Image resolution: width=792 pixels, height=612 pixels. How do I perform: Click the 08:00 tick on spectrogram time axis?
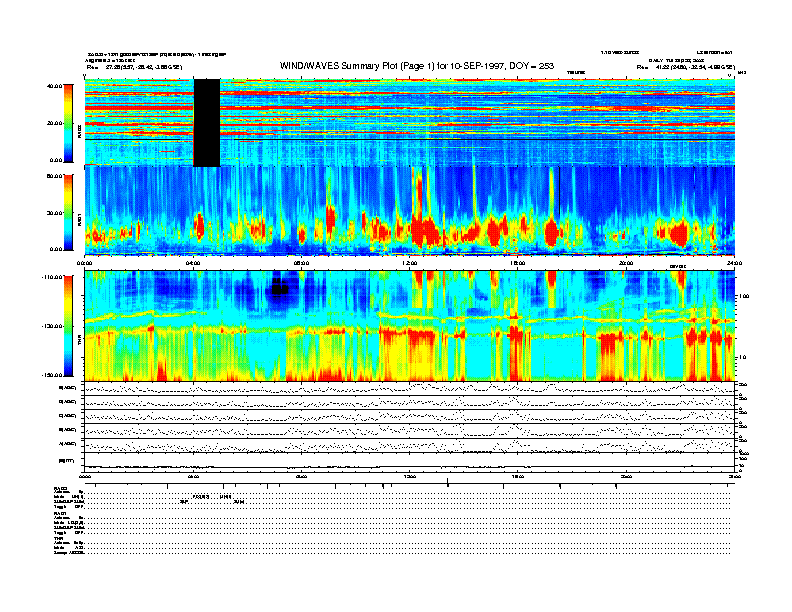[x=301, y=263]
